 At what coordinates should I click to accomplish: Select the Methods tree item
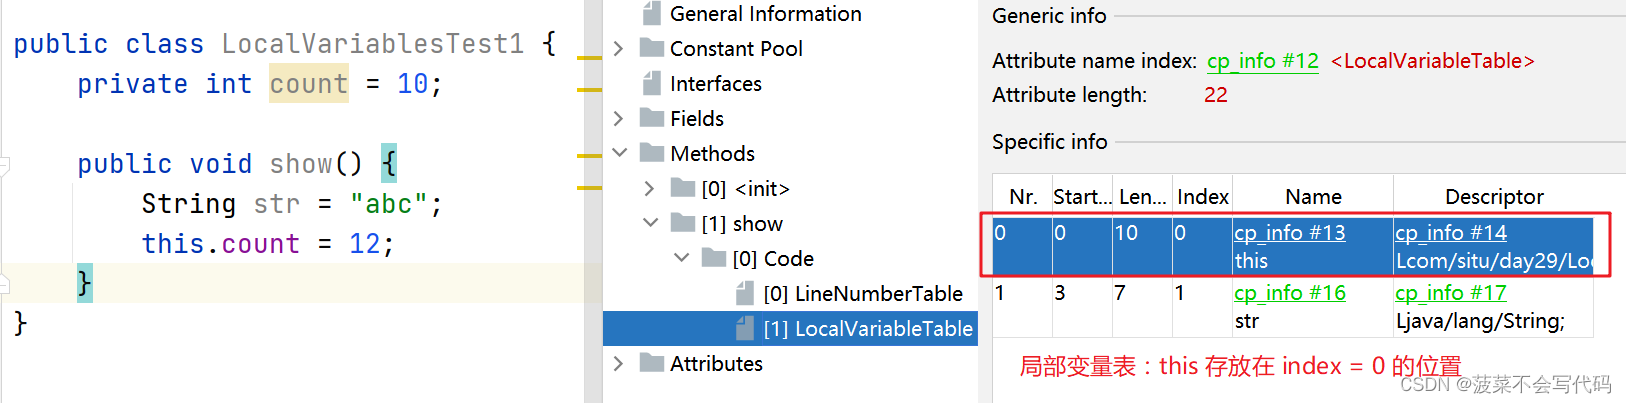click(x=712, y=153)
